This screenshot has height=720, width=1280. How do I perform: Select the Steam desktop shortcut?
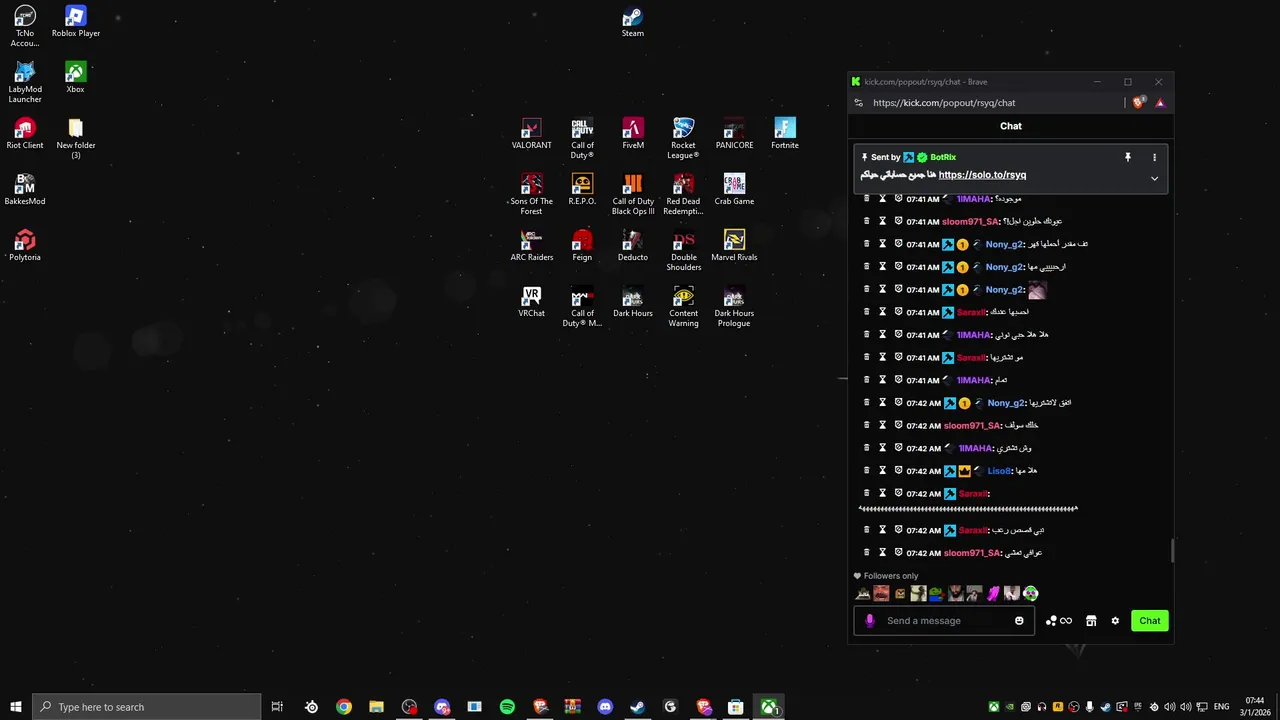click(x=633, y=22)
